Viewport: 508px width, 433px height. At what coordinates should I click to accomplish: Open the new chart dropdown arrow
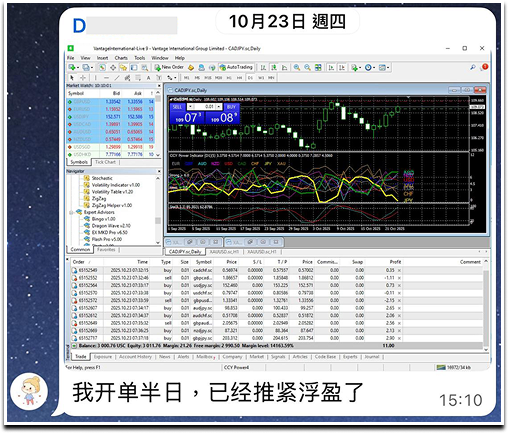click(78, 68)
